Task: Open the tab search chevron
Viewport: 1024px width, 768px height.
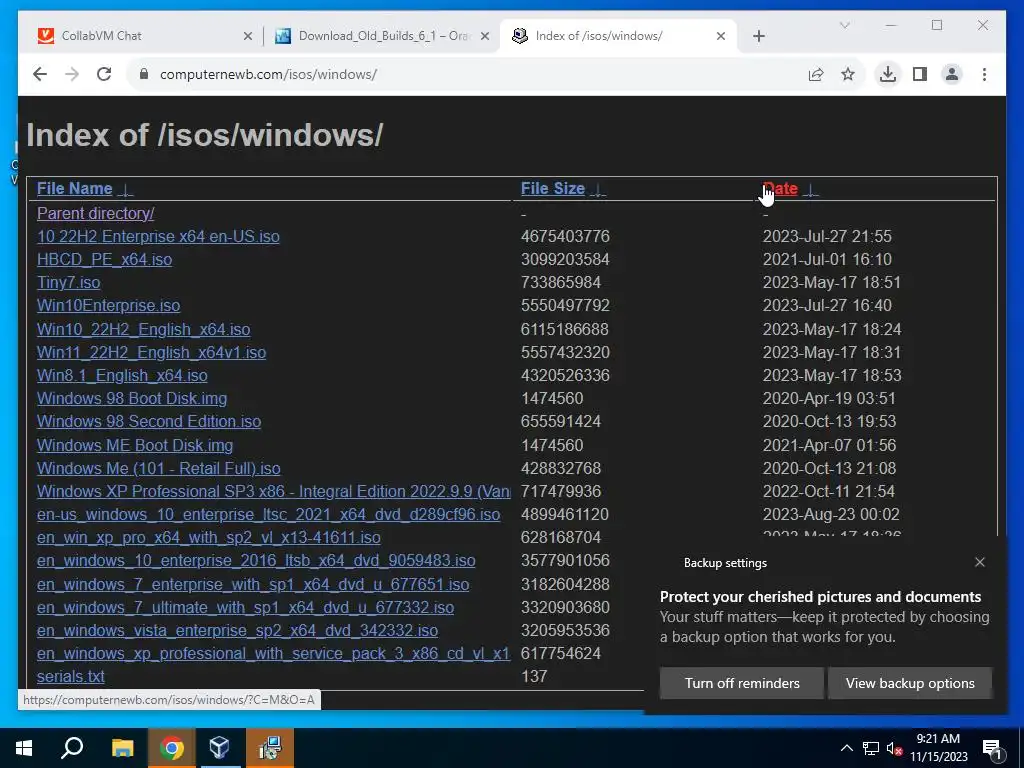Action: pyautogui.click(x=844, y=25)
